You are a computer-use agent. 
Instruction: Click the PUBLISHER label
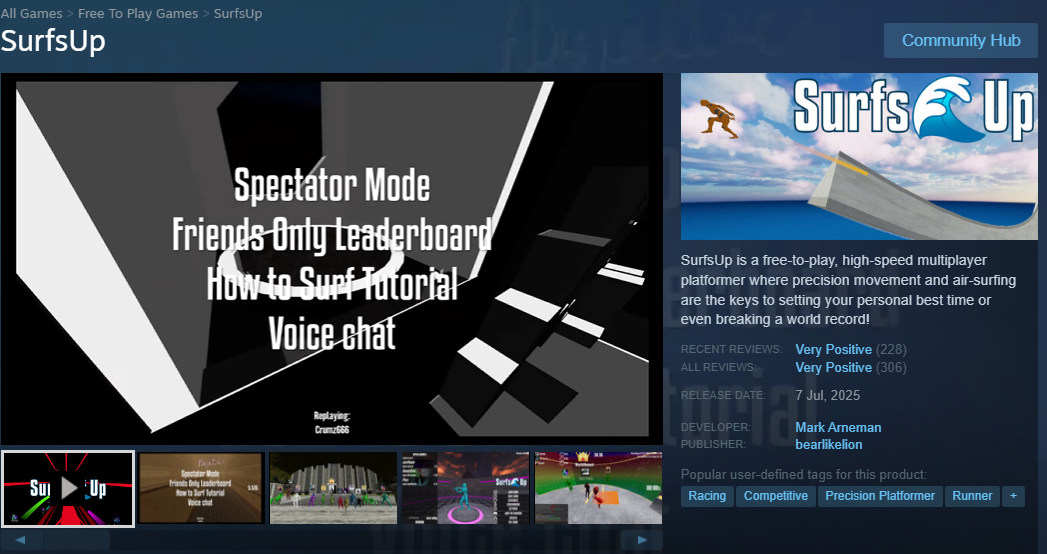tap(713, 445)
